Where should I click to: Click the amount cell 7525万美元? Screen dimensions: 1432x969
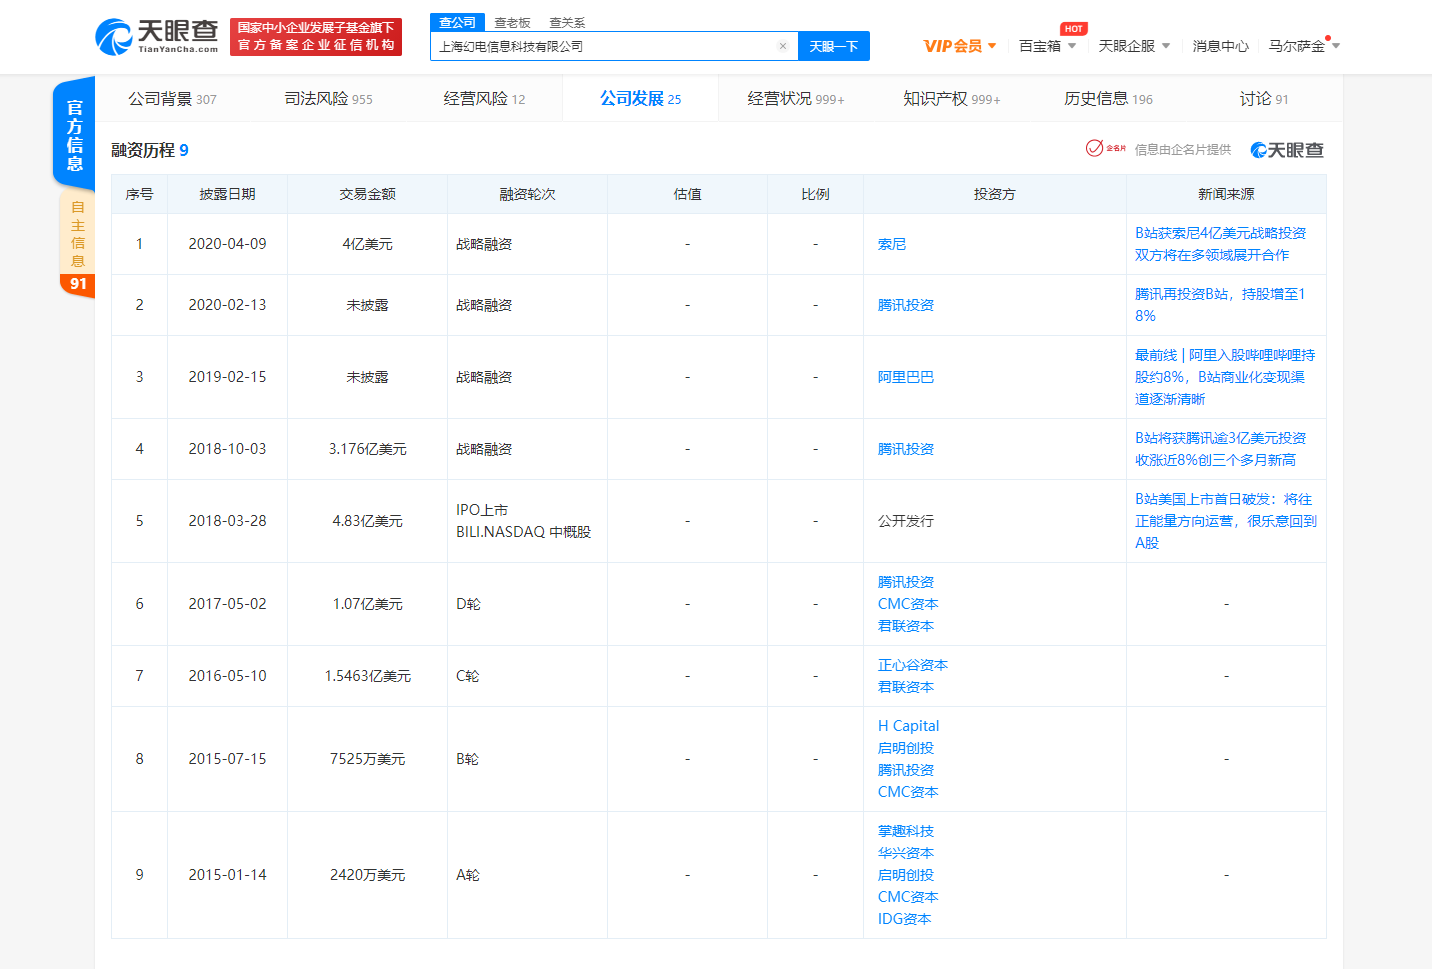pos(368,759)
